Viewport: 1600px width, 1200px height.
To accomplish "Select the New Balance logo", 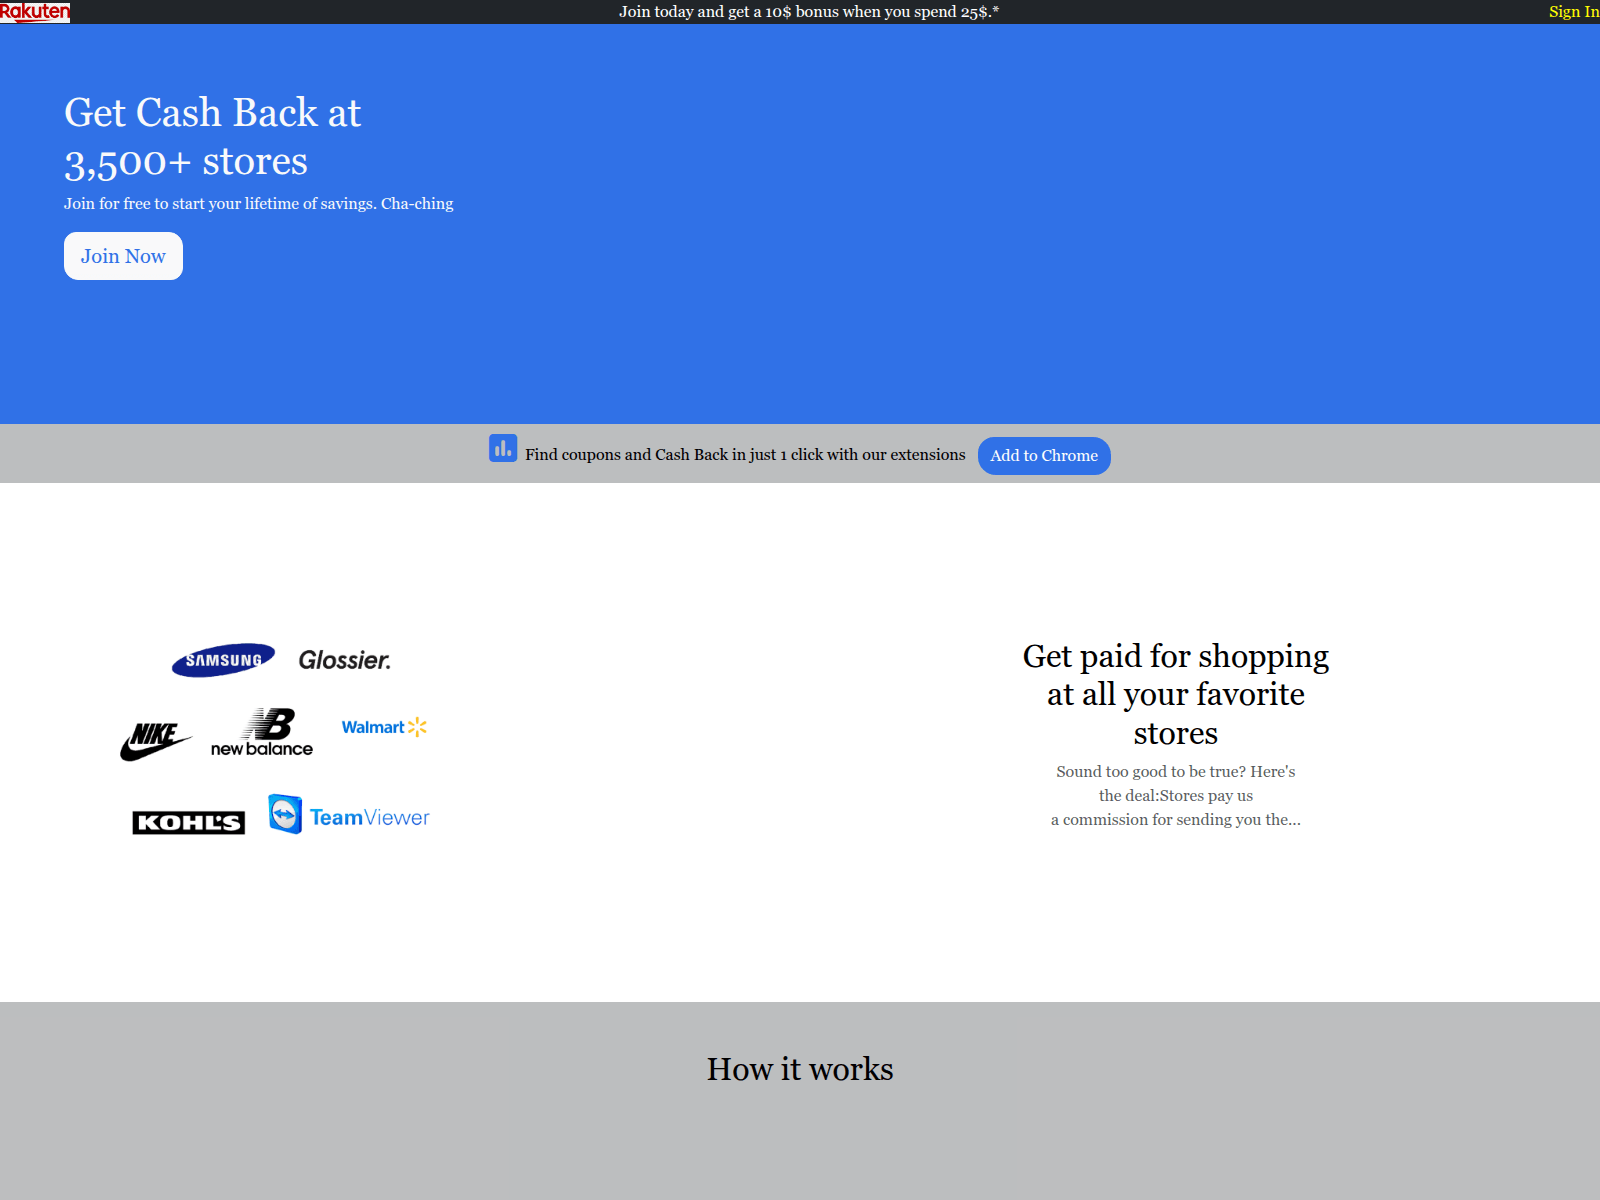I will 262,732.
